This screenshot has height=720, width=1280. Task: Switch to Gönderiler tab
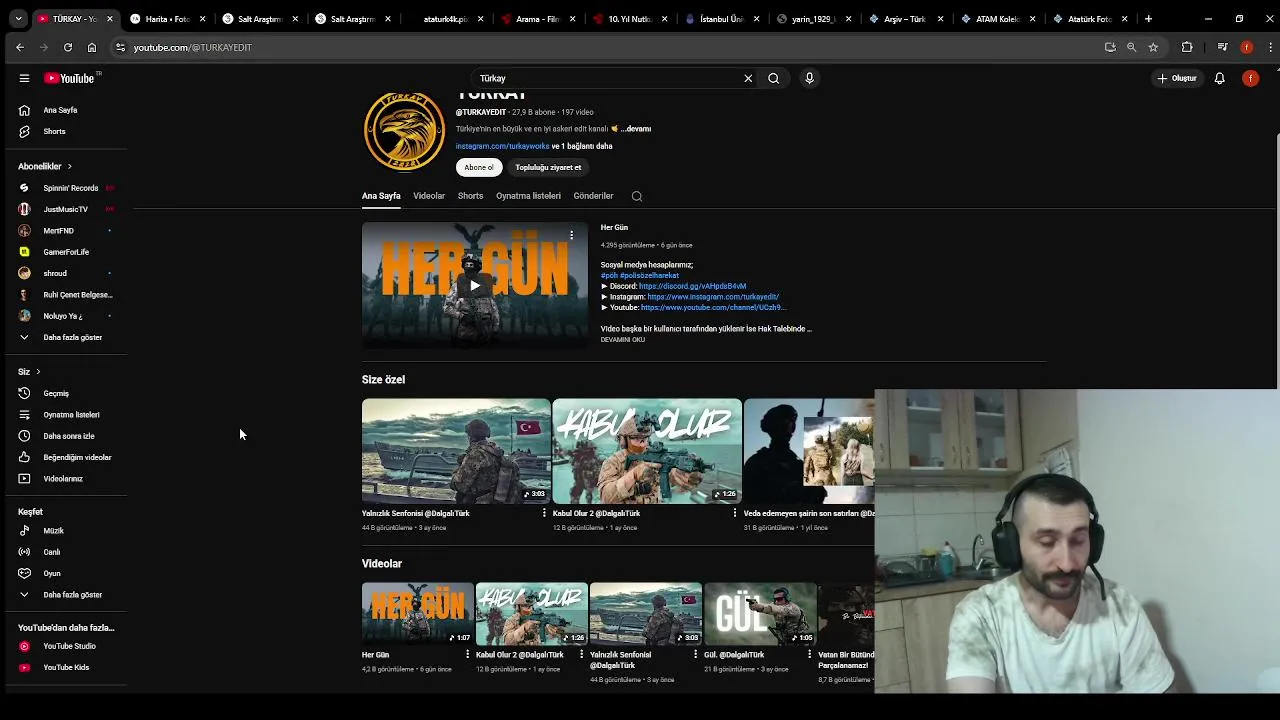[x=593, y=196]
